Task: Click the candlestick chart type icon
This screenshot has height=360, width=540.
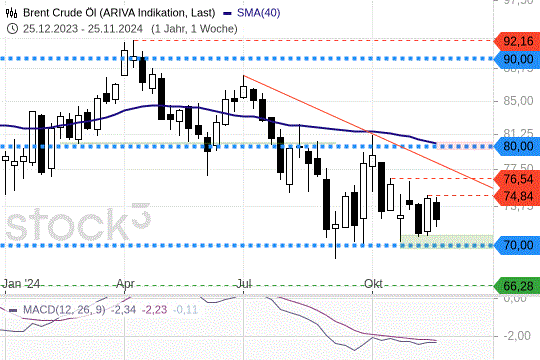Action: tap(11, 13)
